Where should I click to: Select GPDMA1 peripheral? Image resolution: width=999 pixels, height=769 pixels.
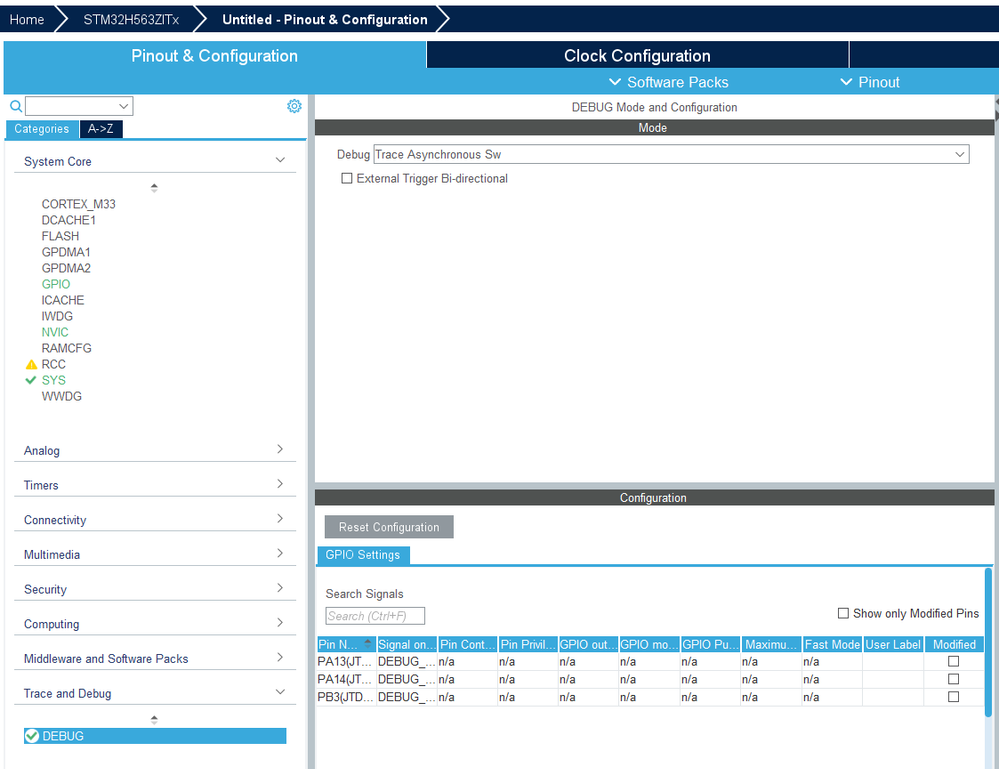pyautogui.click(x=66, y=252)
